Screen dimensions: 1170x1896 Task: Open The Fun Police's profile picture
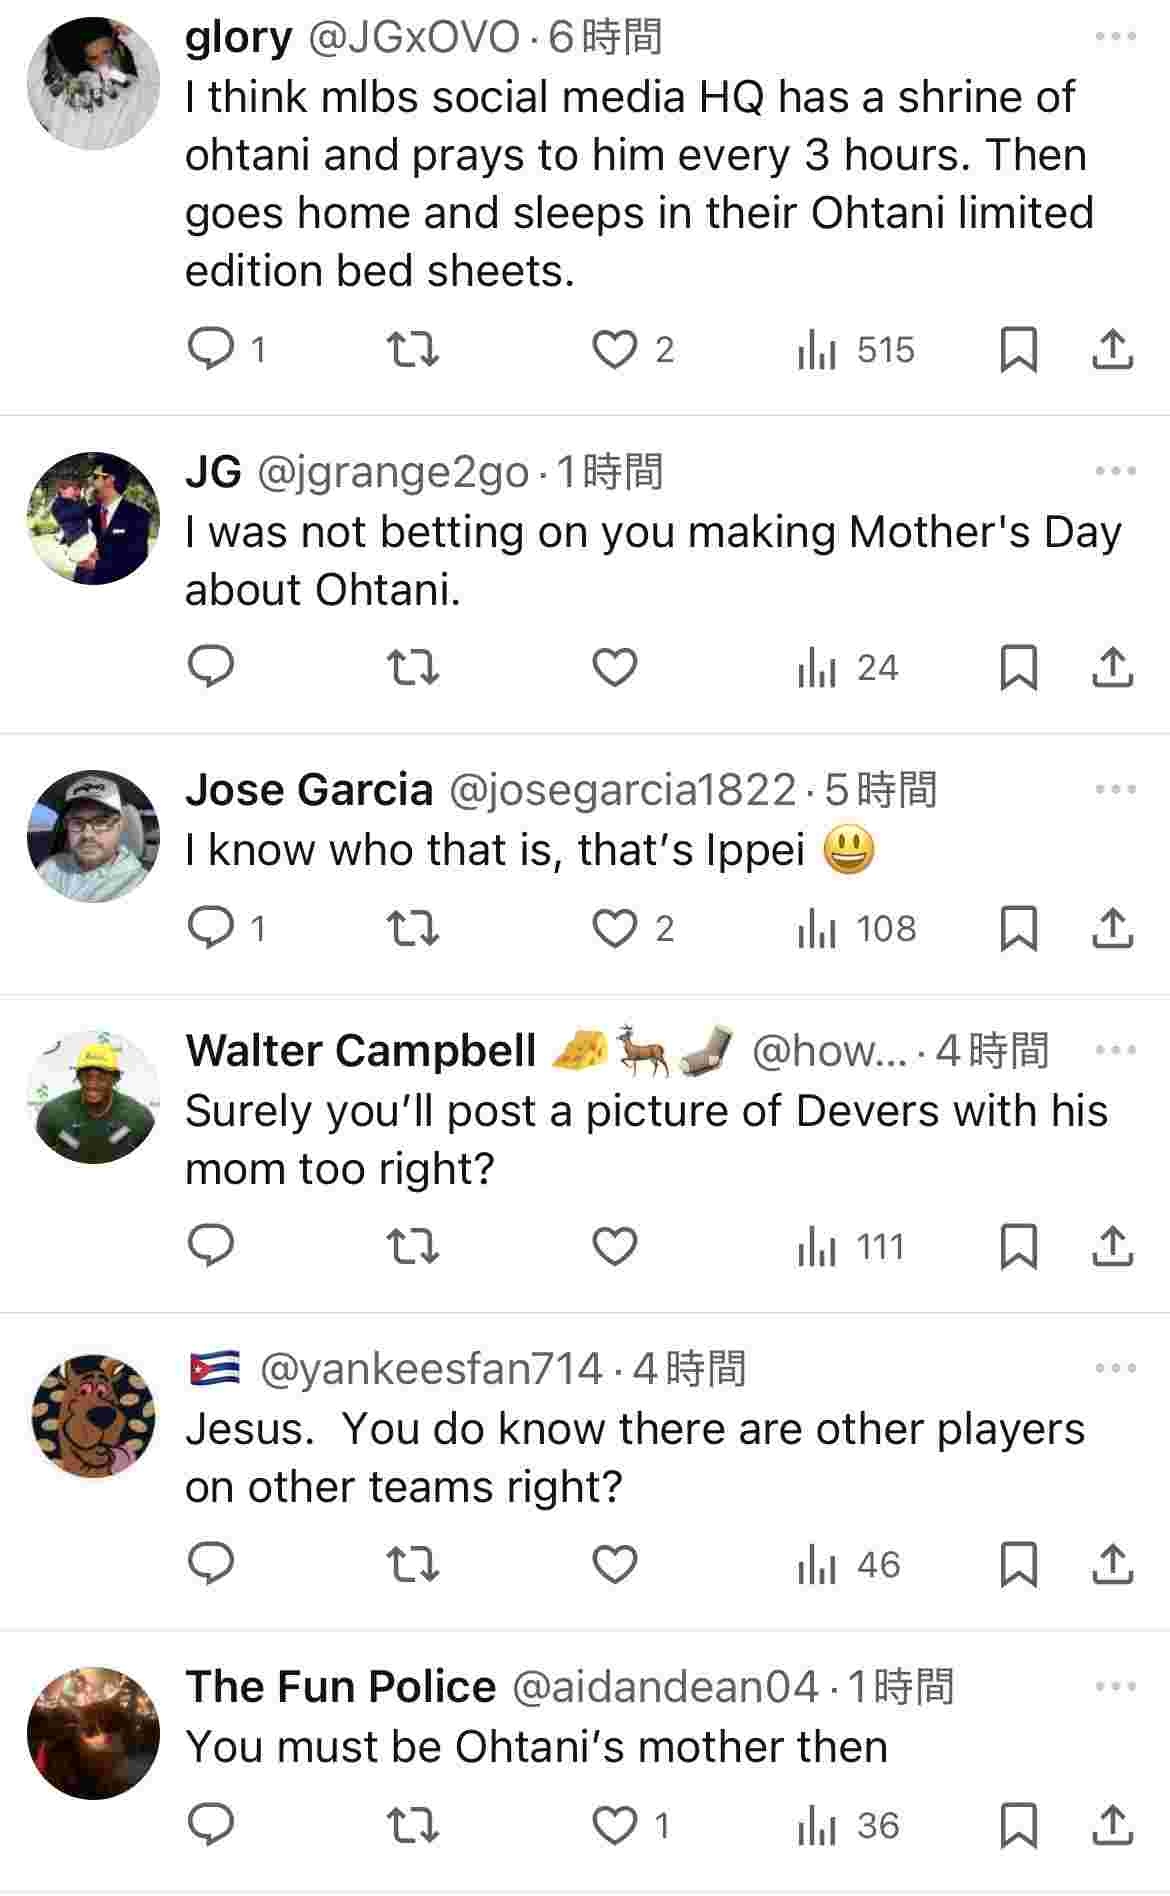(93, 1733)
